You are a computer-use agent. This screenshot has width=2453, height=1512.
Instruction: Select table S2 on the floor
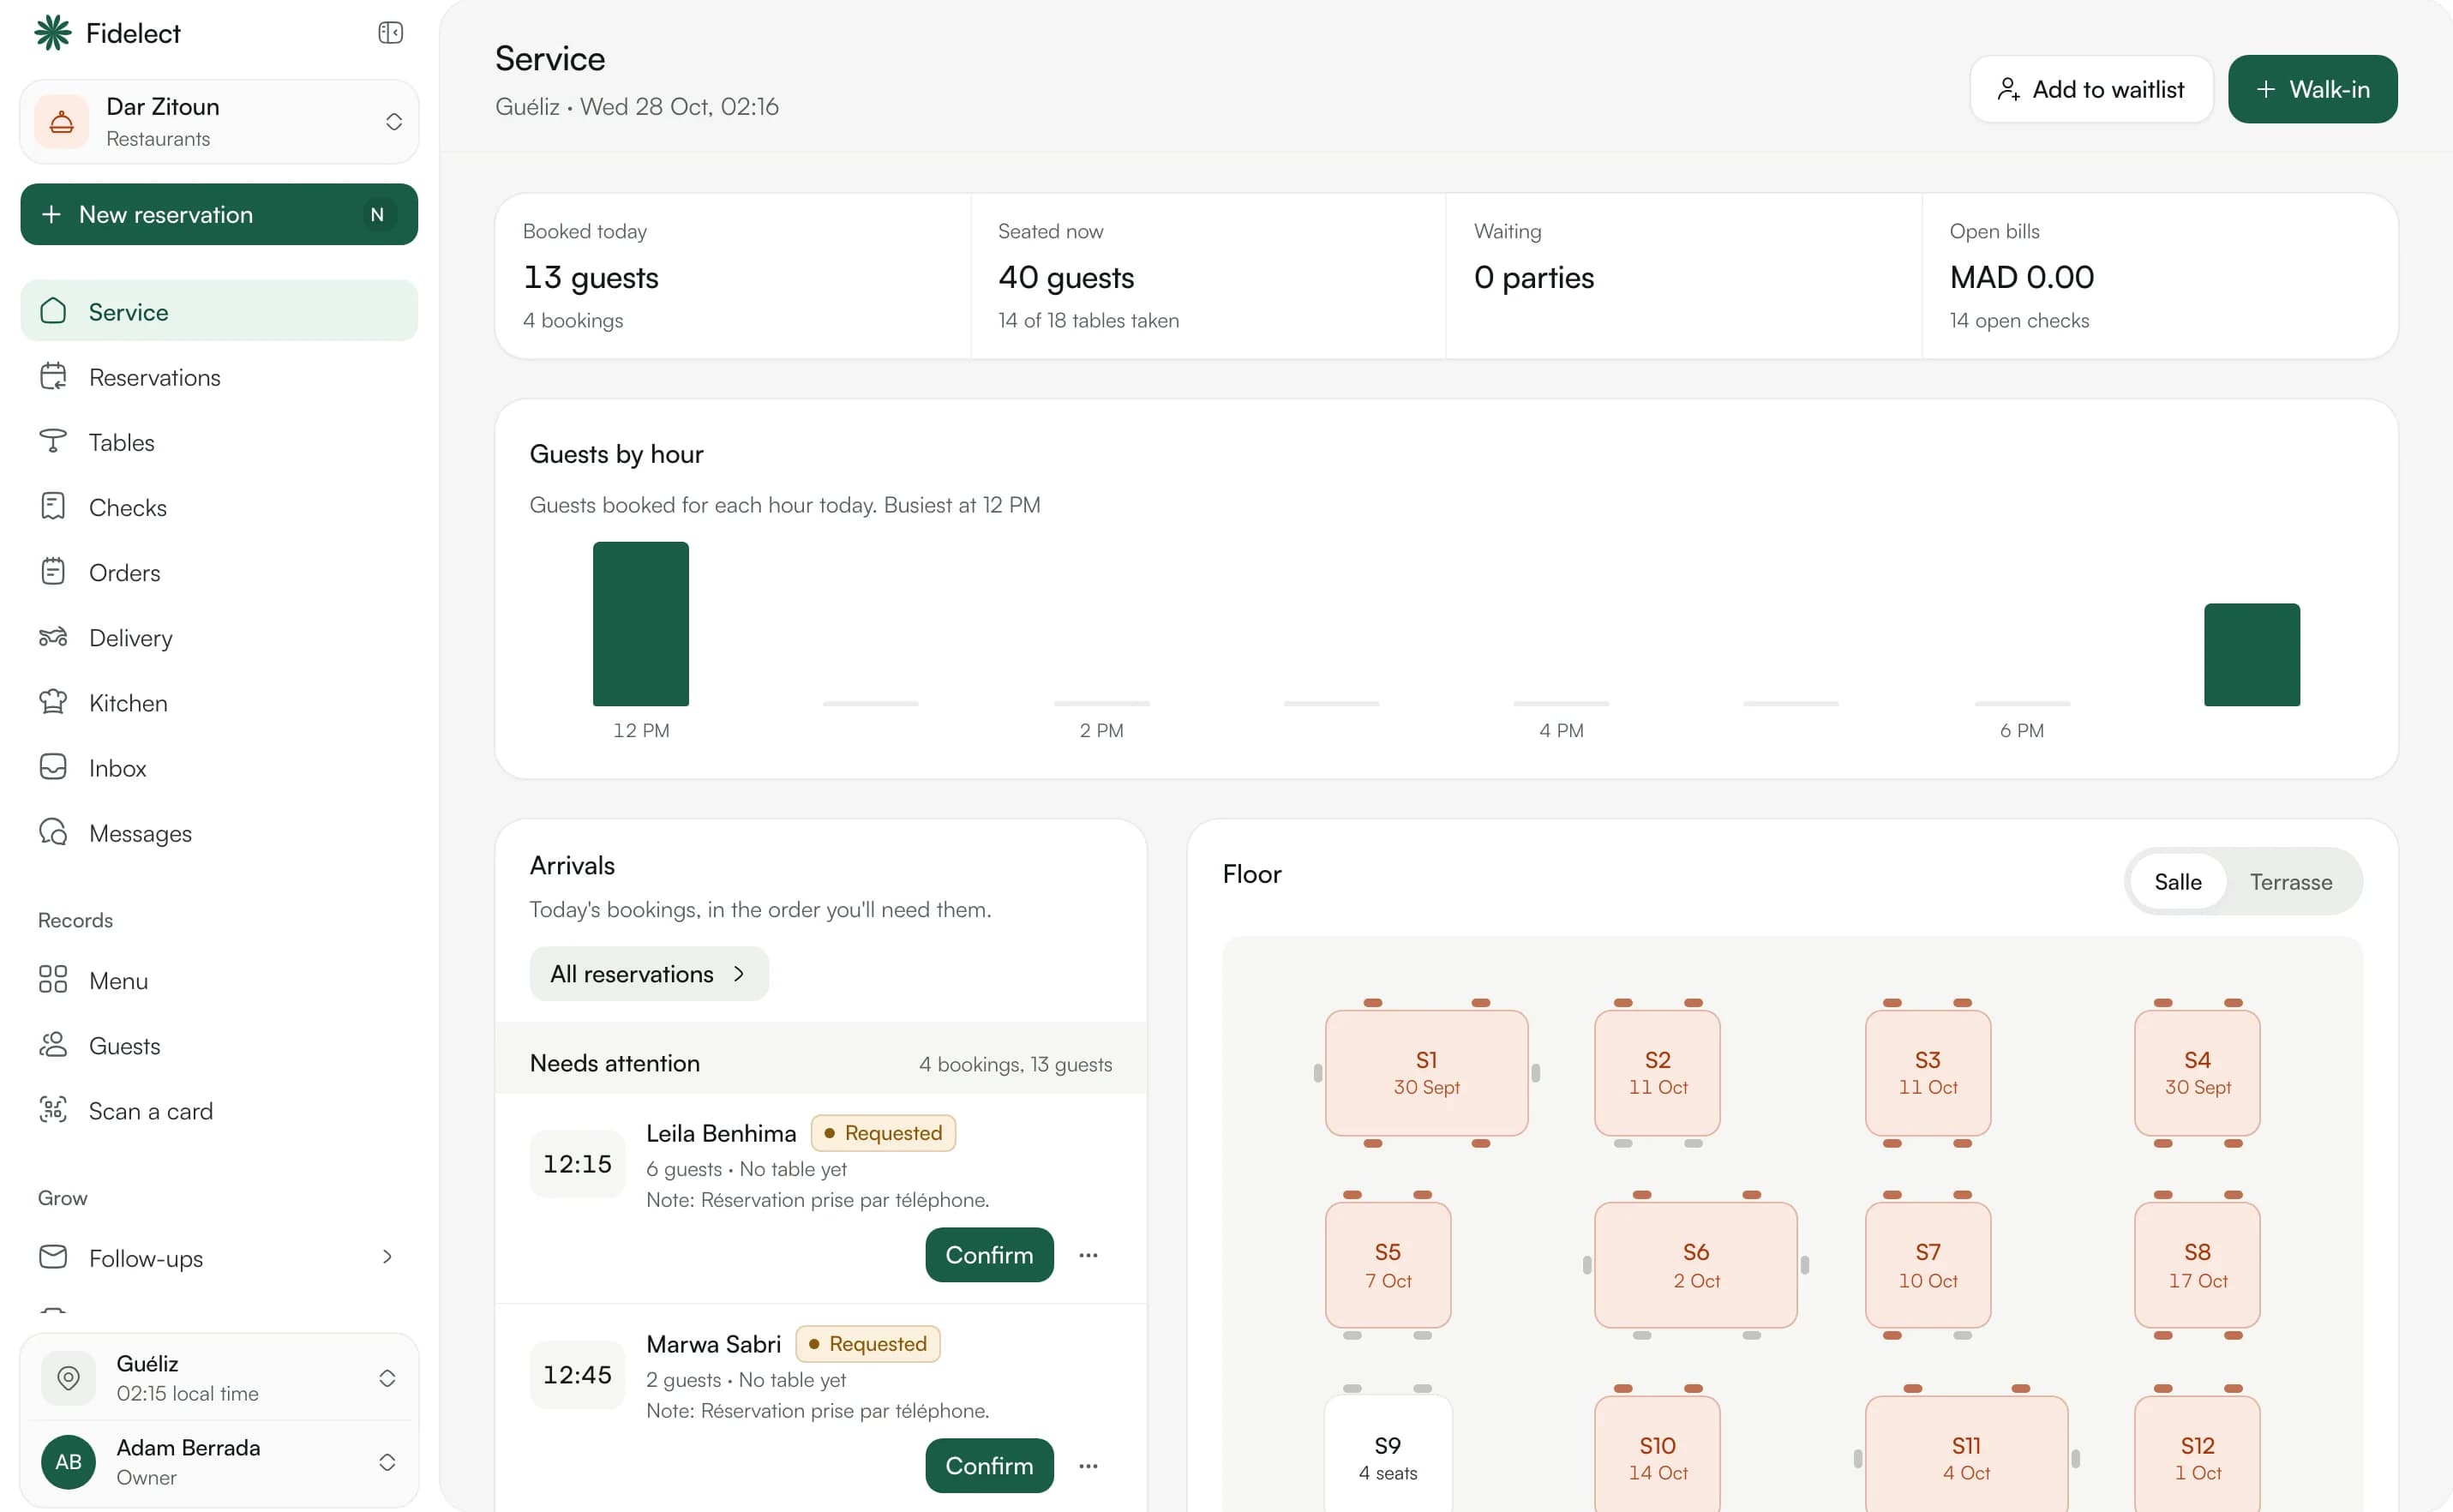tap(1657, 1072)
